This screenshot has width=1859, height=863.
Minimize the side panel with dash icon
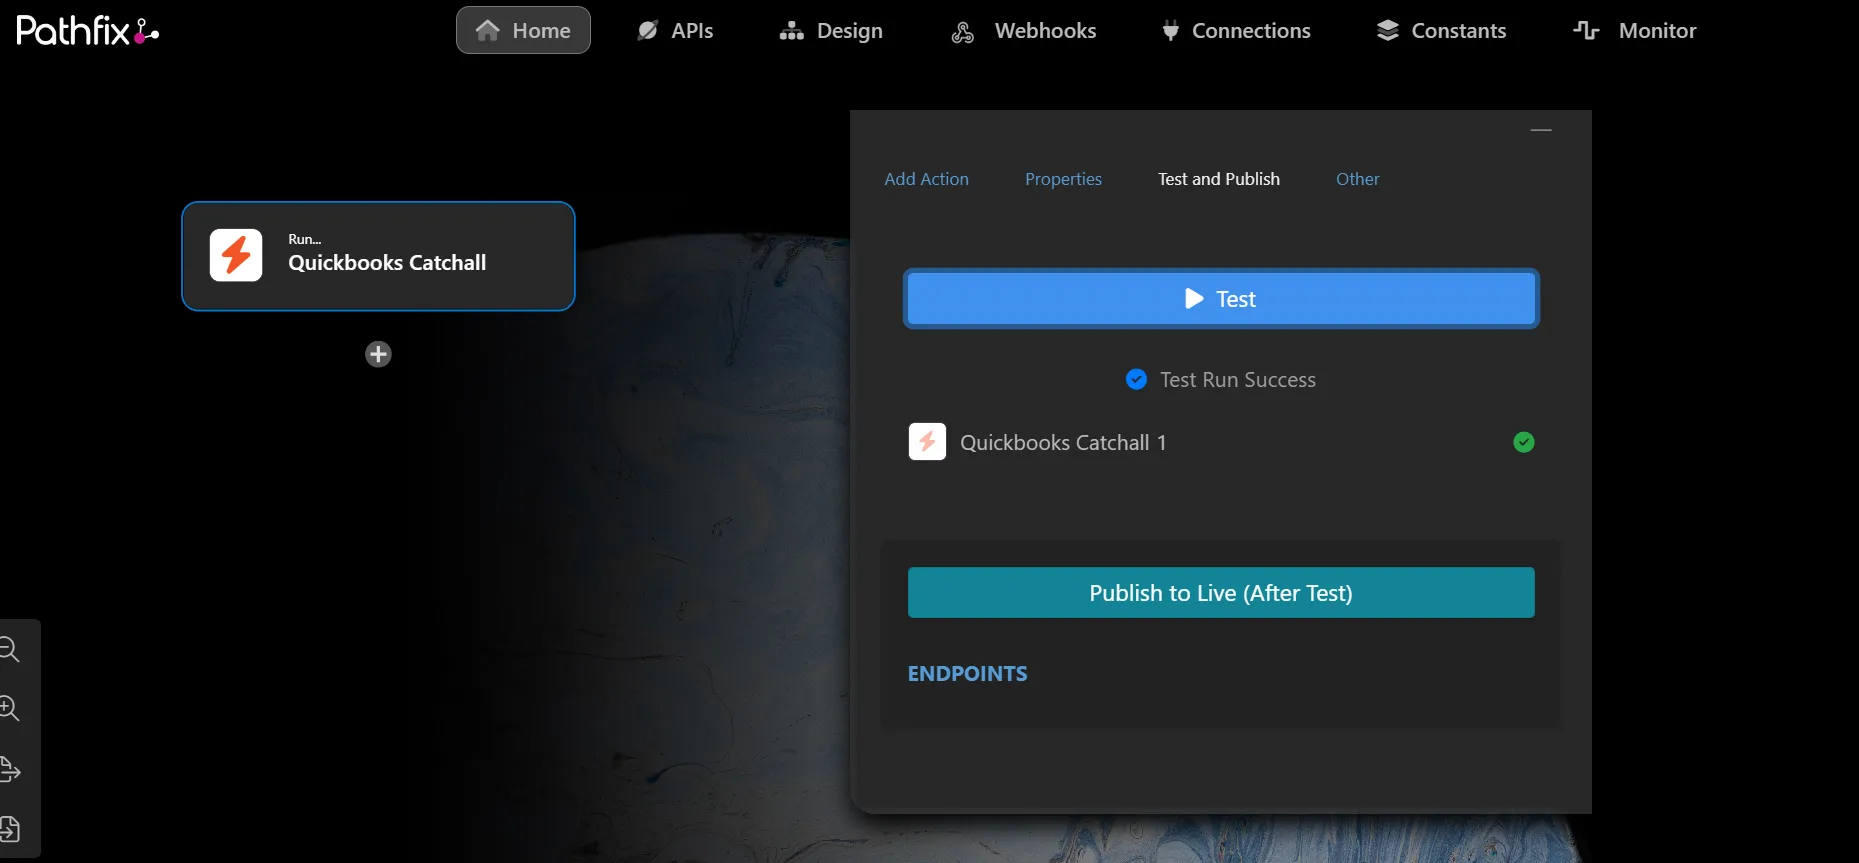(1541, 130)
